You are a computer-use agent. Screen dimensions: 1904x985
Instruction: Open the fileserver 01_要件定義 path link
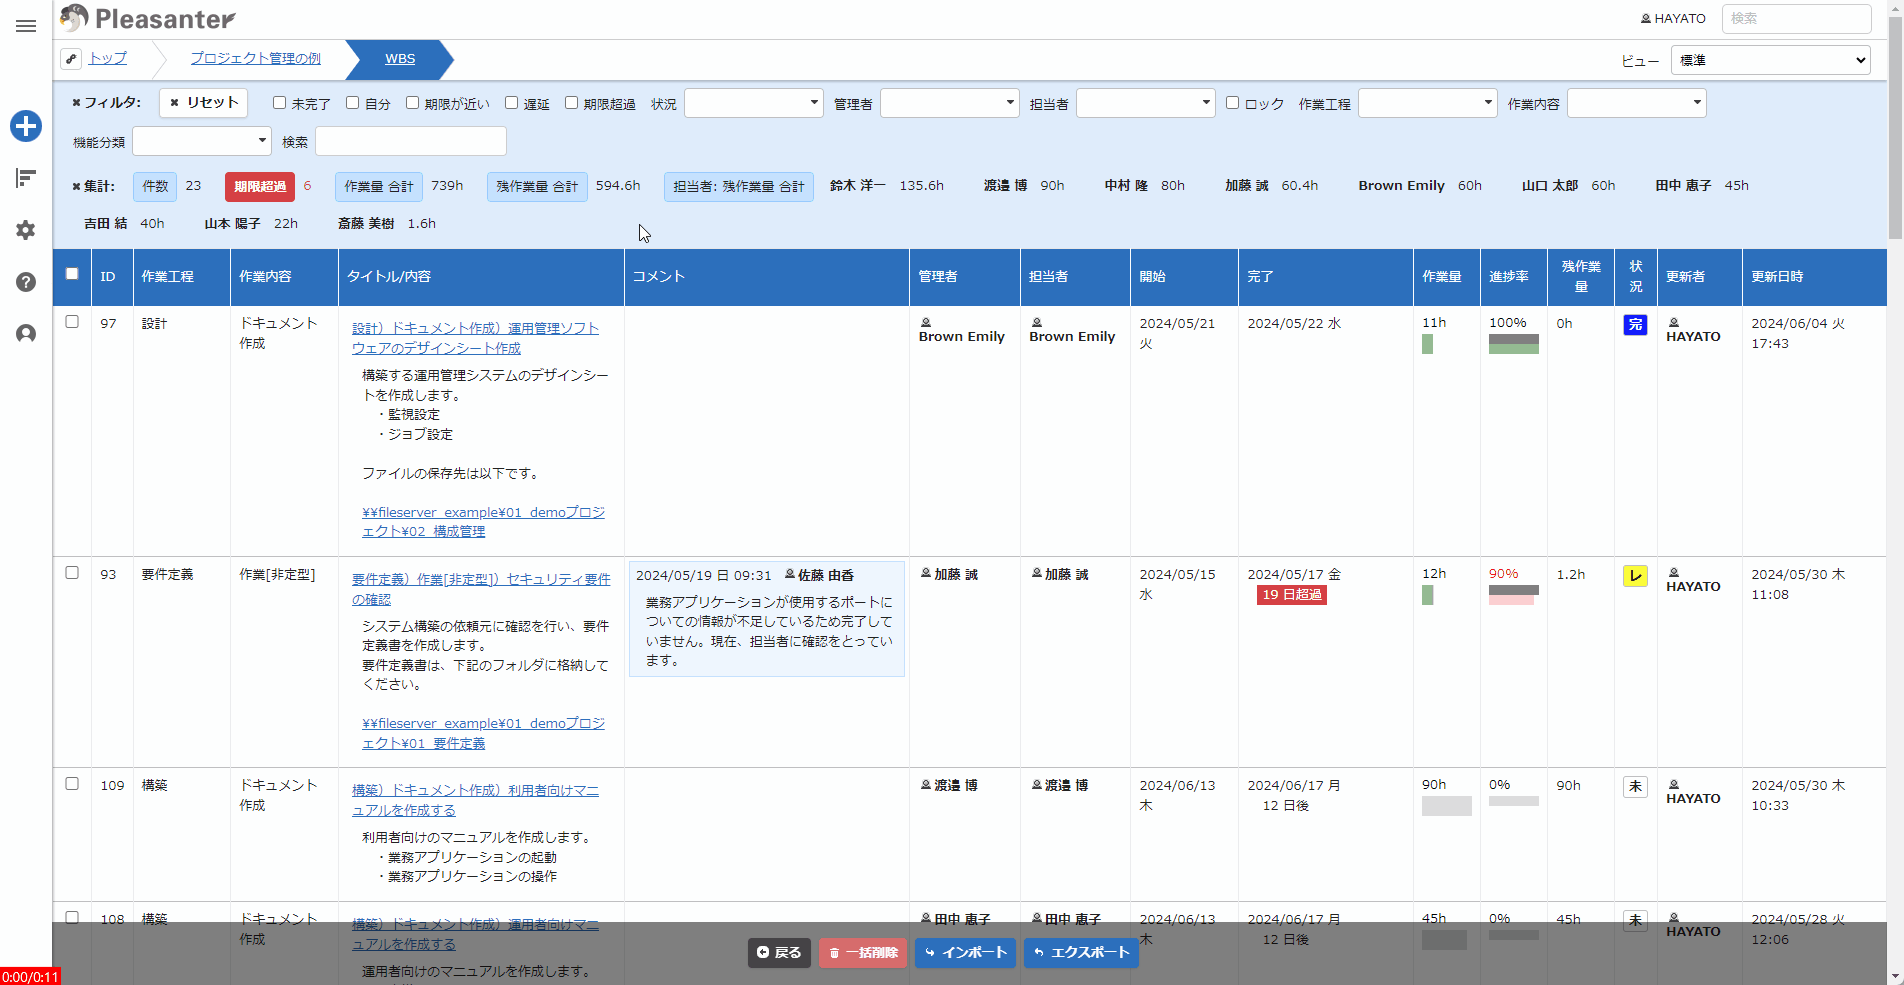coord(483,733)
